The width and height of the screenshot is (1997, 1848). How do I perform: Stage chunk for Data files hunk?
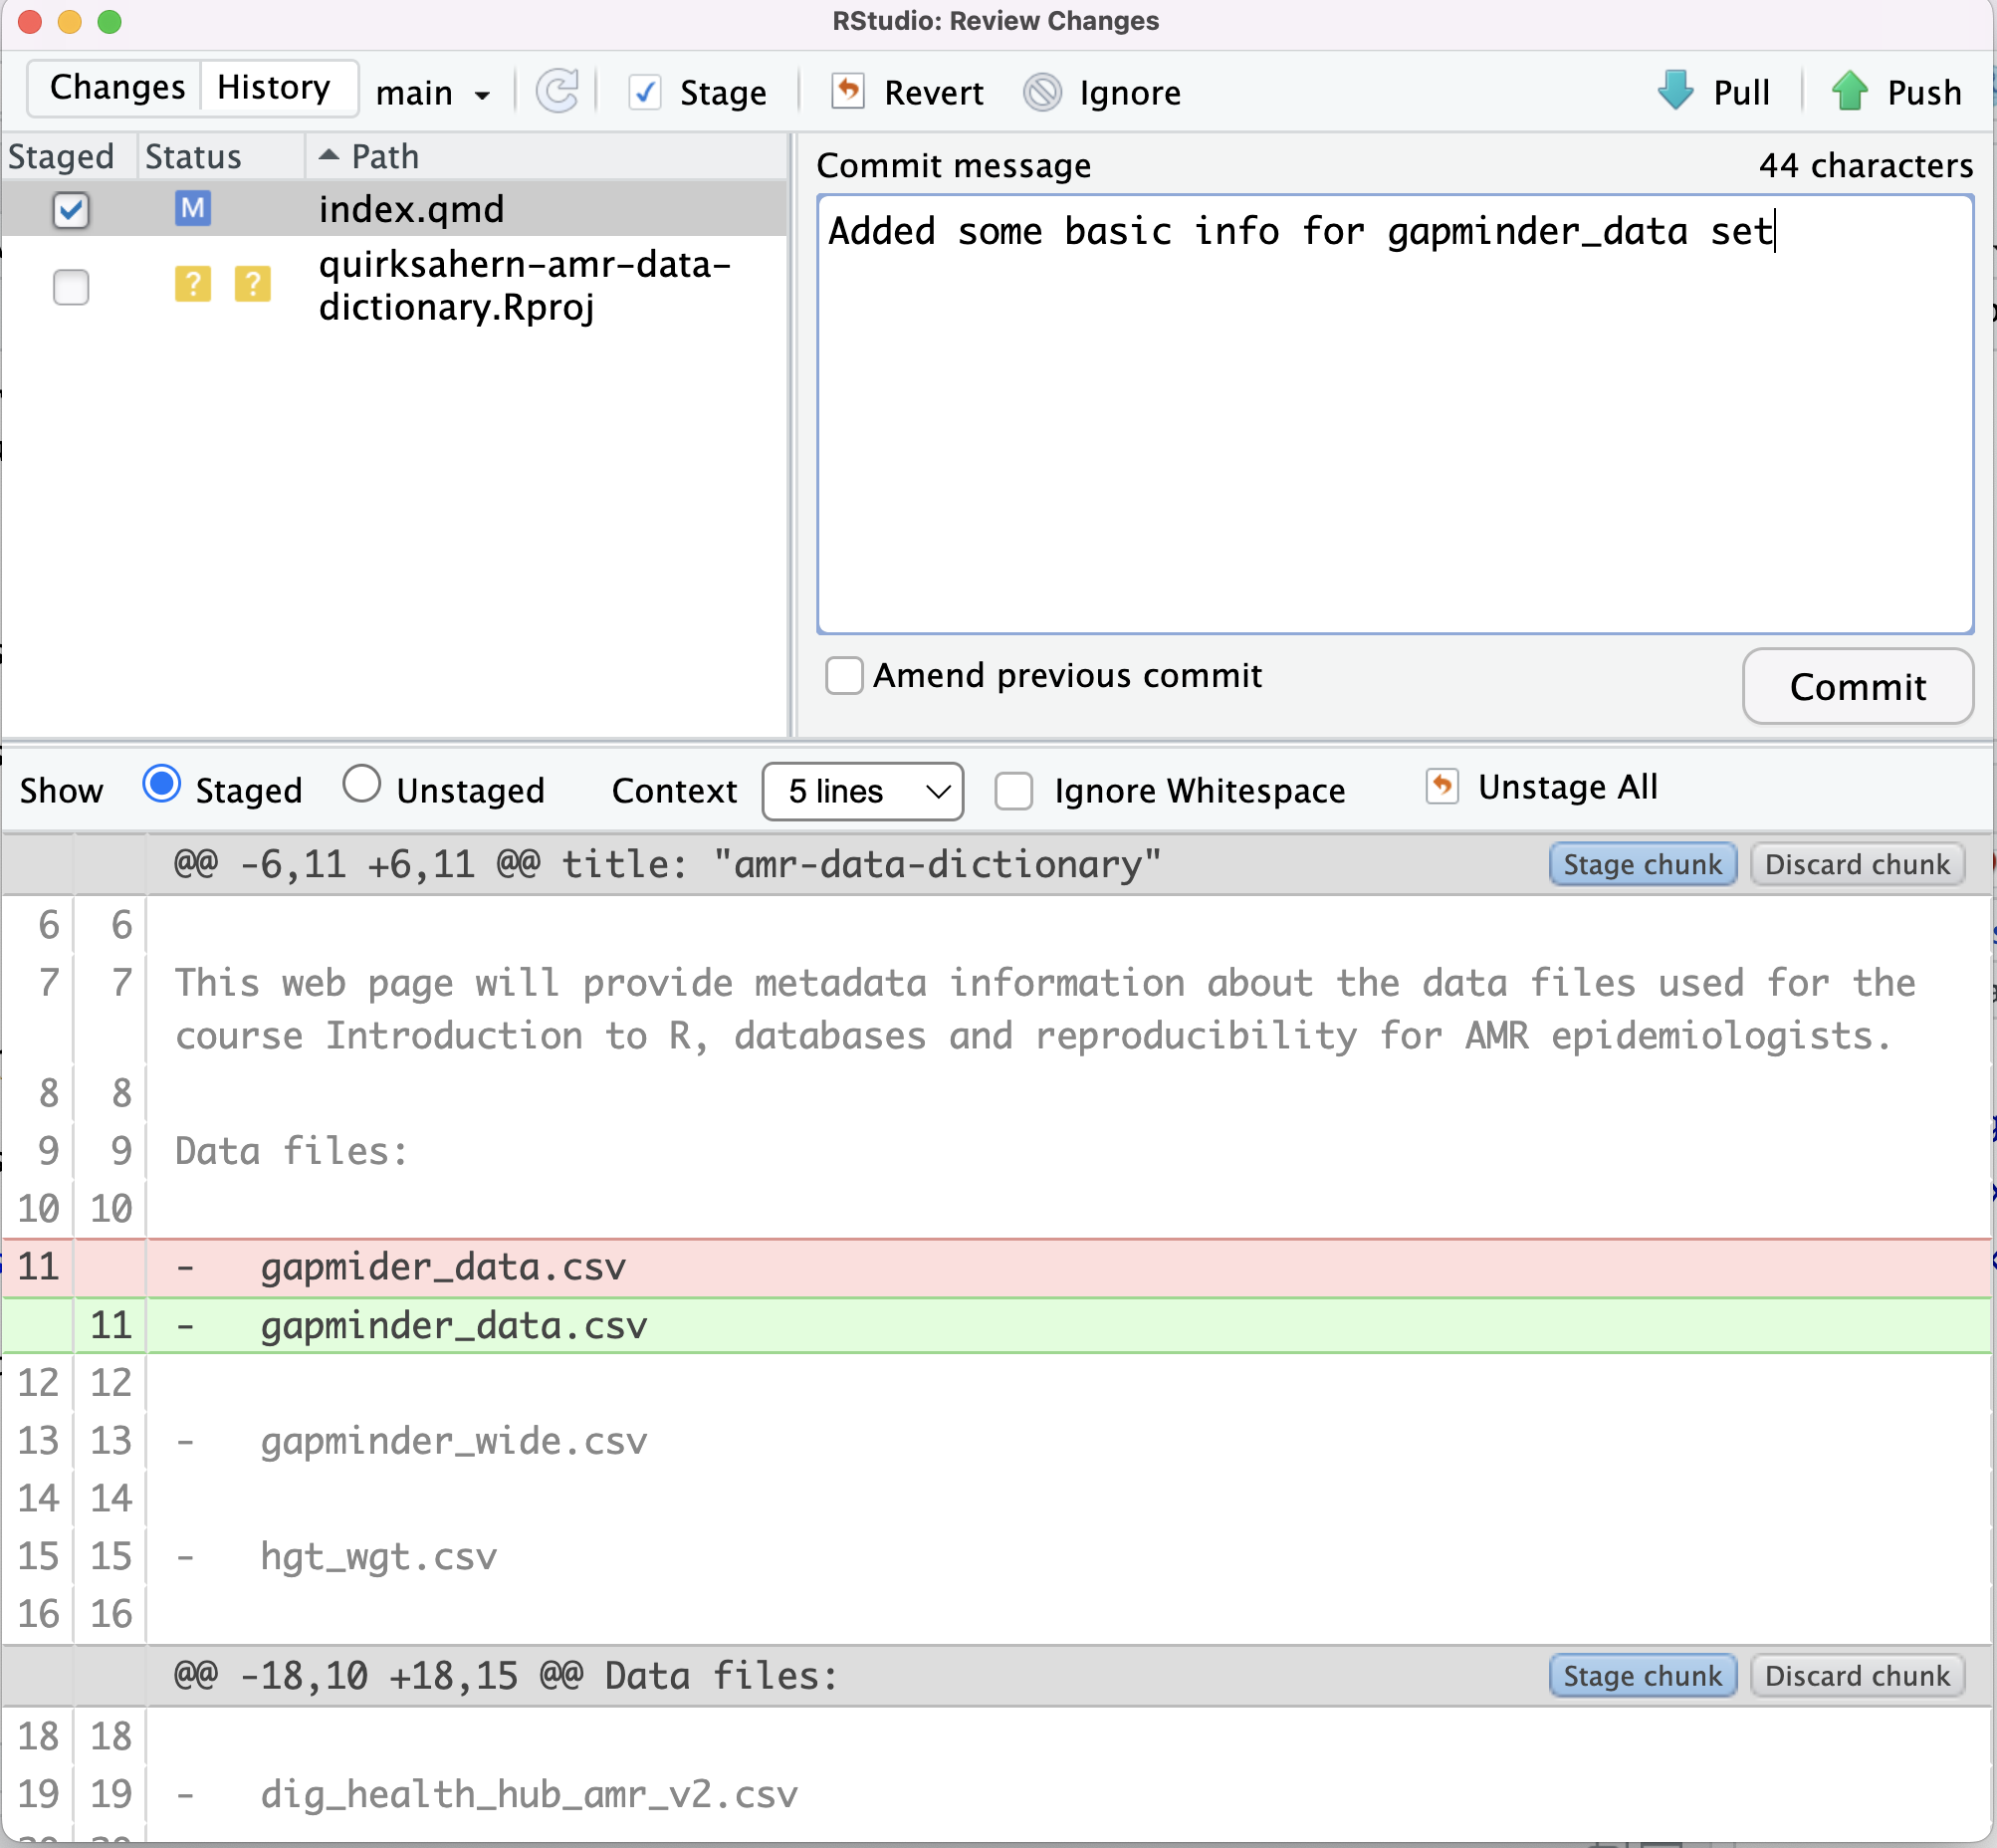[1642, 1676]
